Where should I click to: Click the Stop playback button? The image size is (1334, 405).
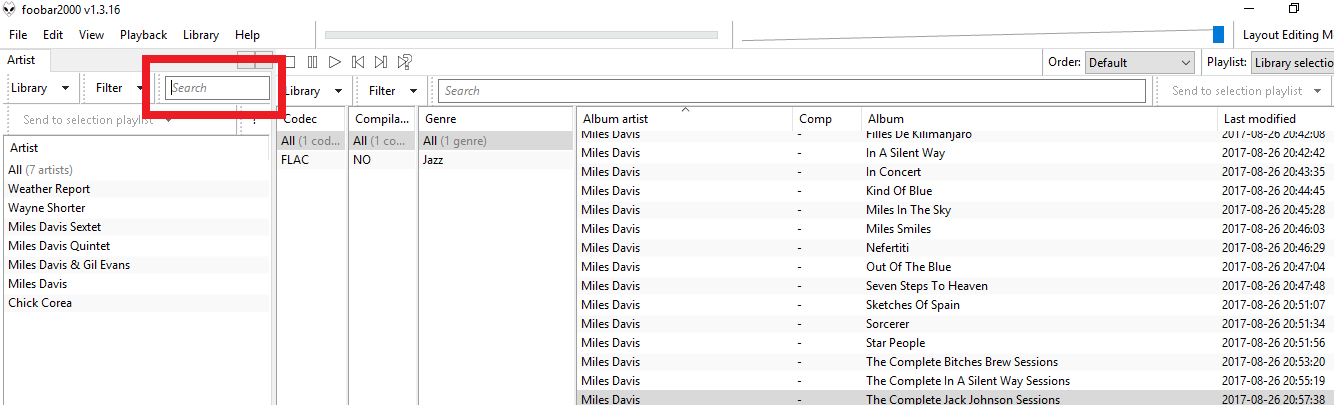tap(289, 62)
